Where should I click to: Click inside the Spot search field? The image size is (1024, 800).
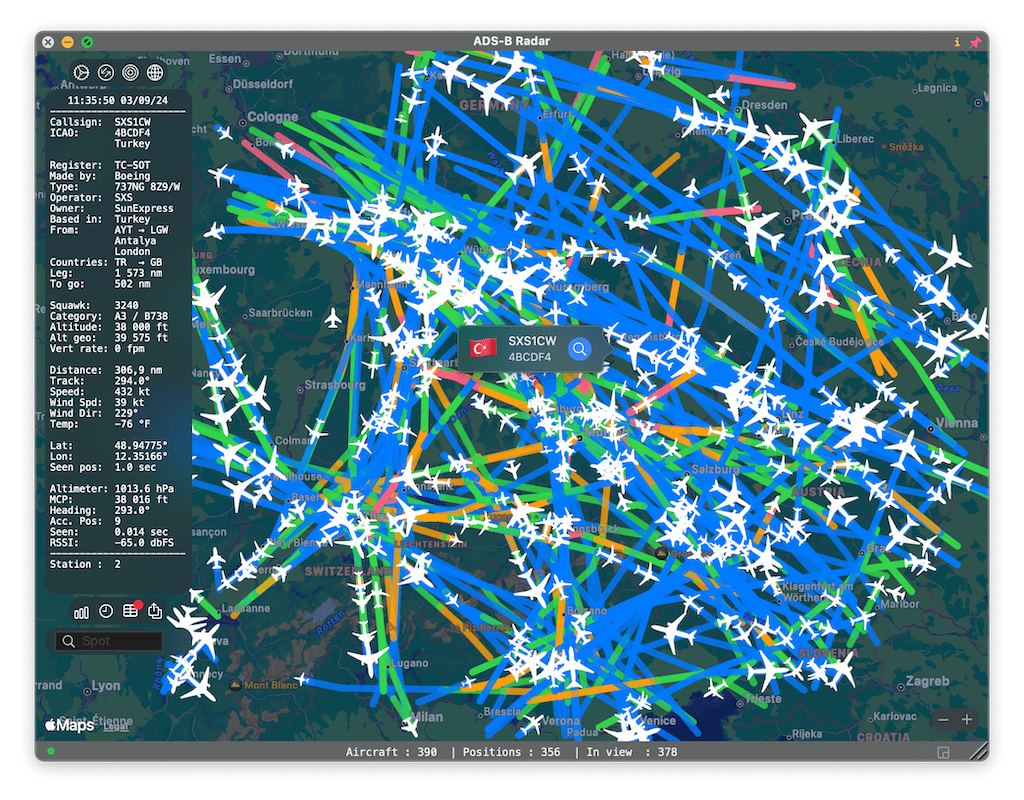click(110, 640)
